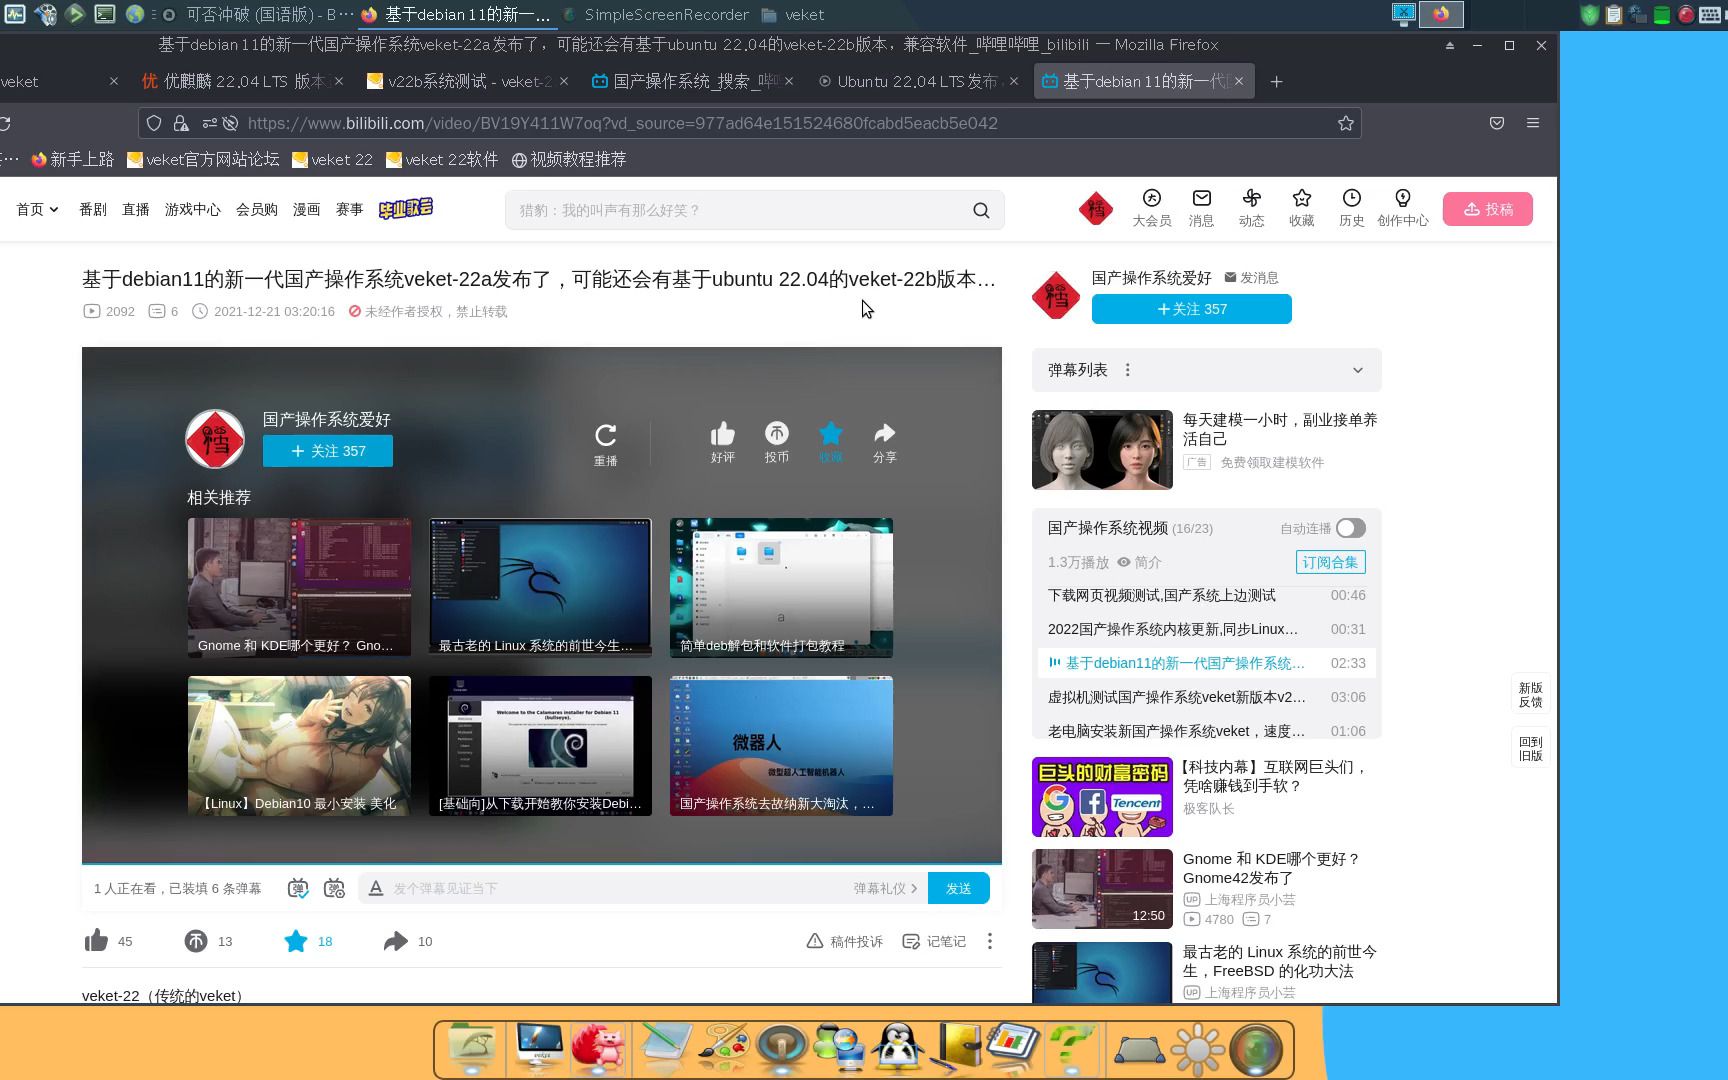1728x1080 pixels.
Task: Click the 稿件投诉 report link
Action: (x=845, y=941)
